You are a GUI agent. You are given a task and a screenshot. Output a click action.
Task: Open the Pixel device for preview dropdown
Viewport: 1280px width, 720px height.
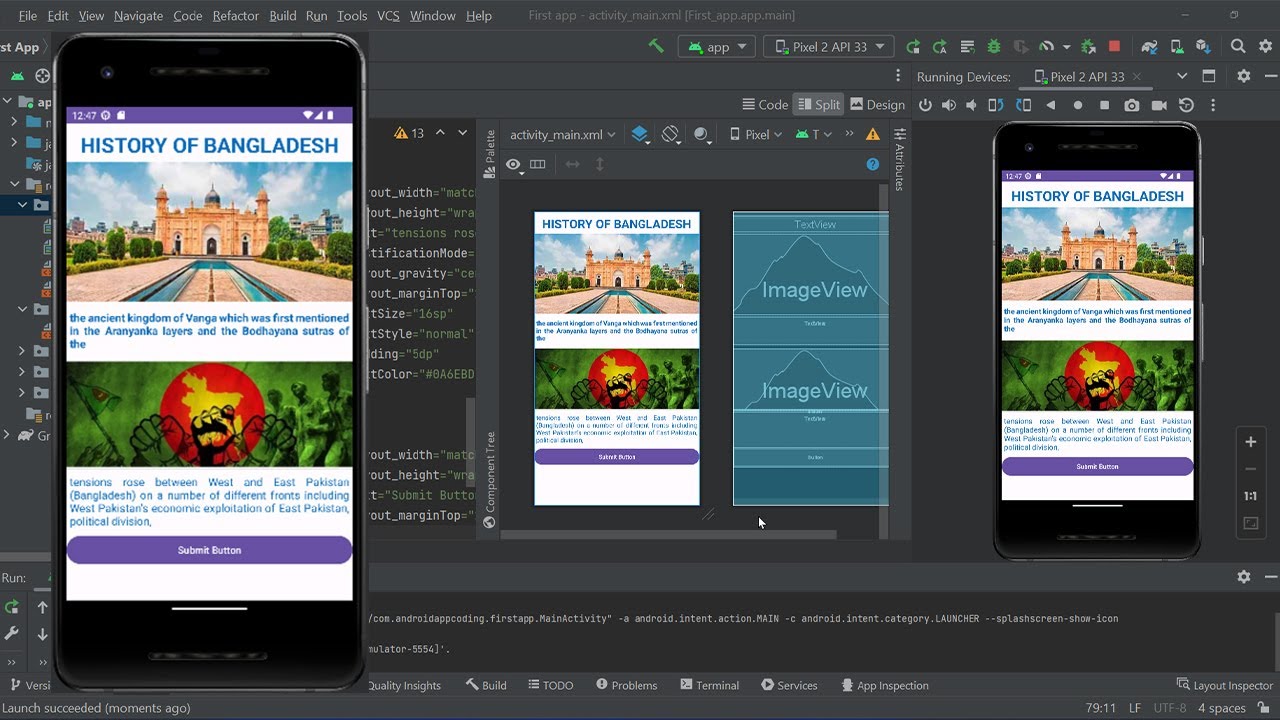[756, 134]
